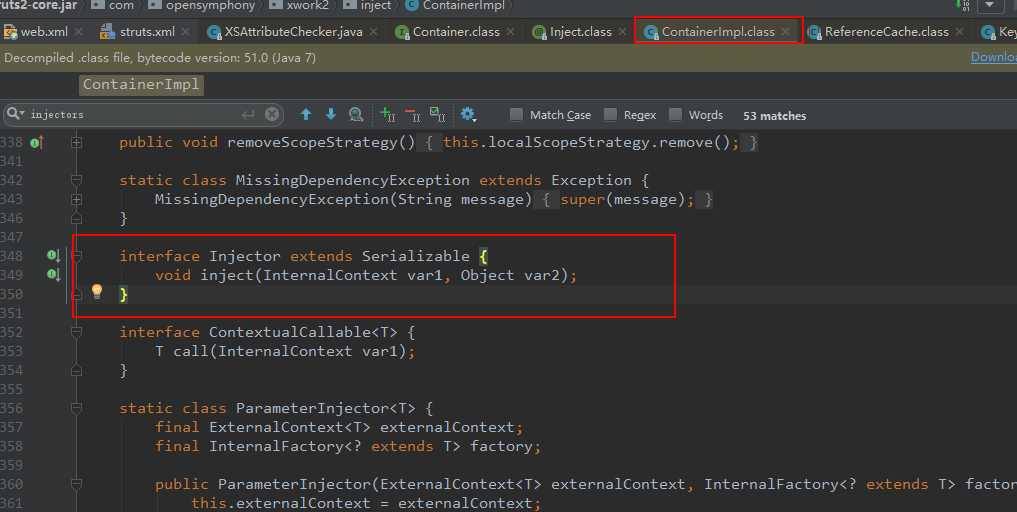Viewport: 1017px width, 512px height.
Task: Close the struts.xml tab
Action: tap(185, 31)
